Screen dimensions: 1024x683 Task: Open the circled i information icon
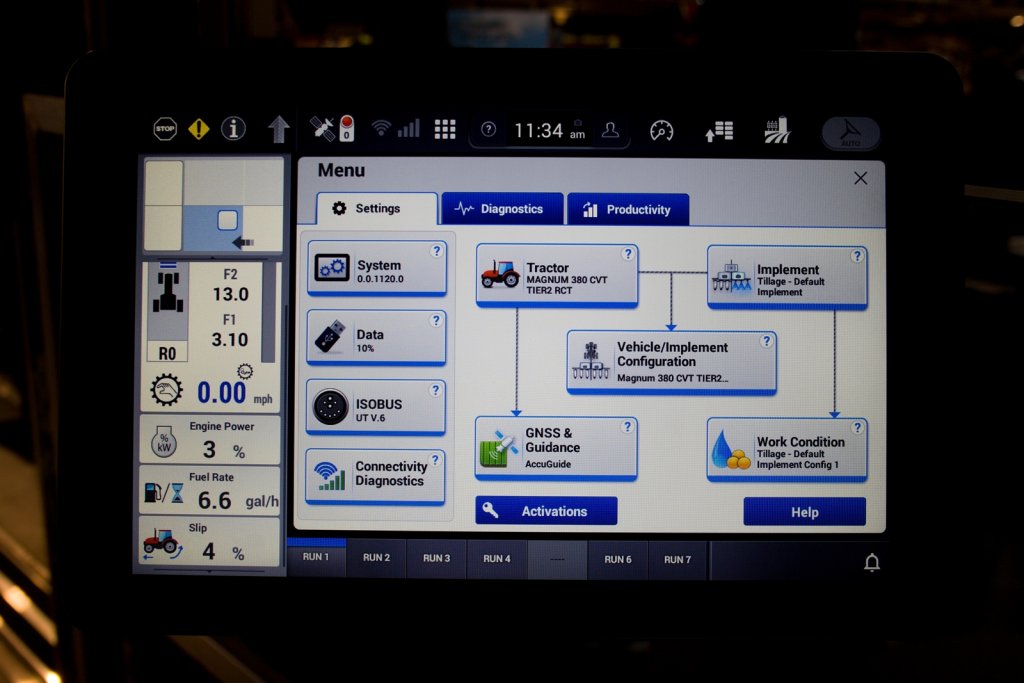click(x=233, y=129)
